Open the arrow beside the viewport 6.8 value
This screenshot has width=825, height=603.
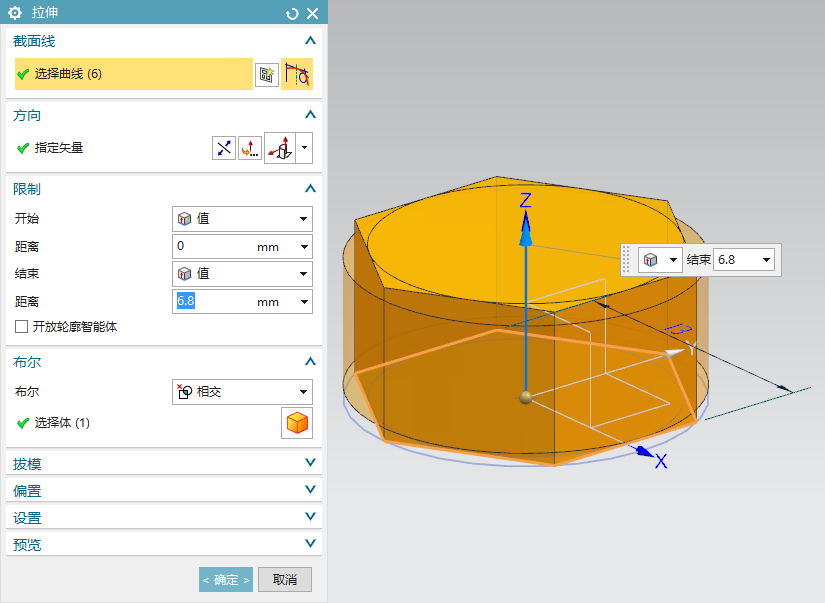pos(767,260)
